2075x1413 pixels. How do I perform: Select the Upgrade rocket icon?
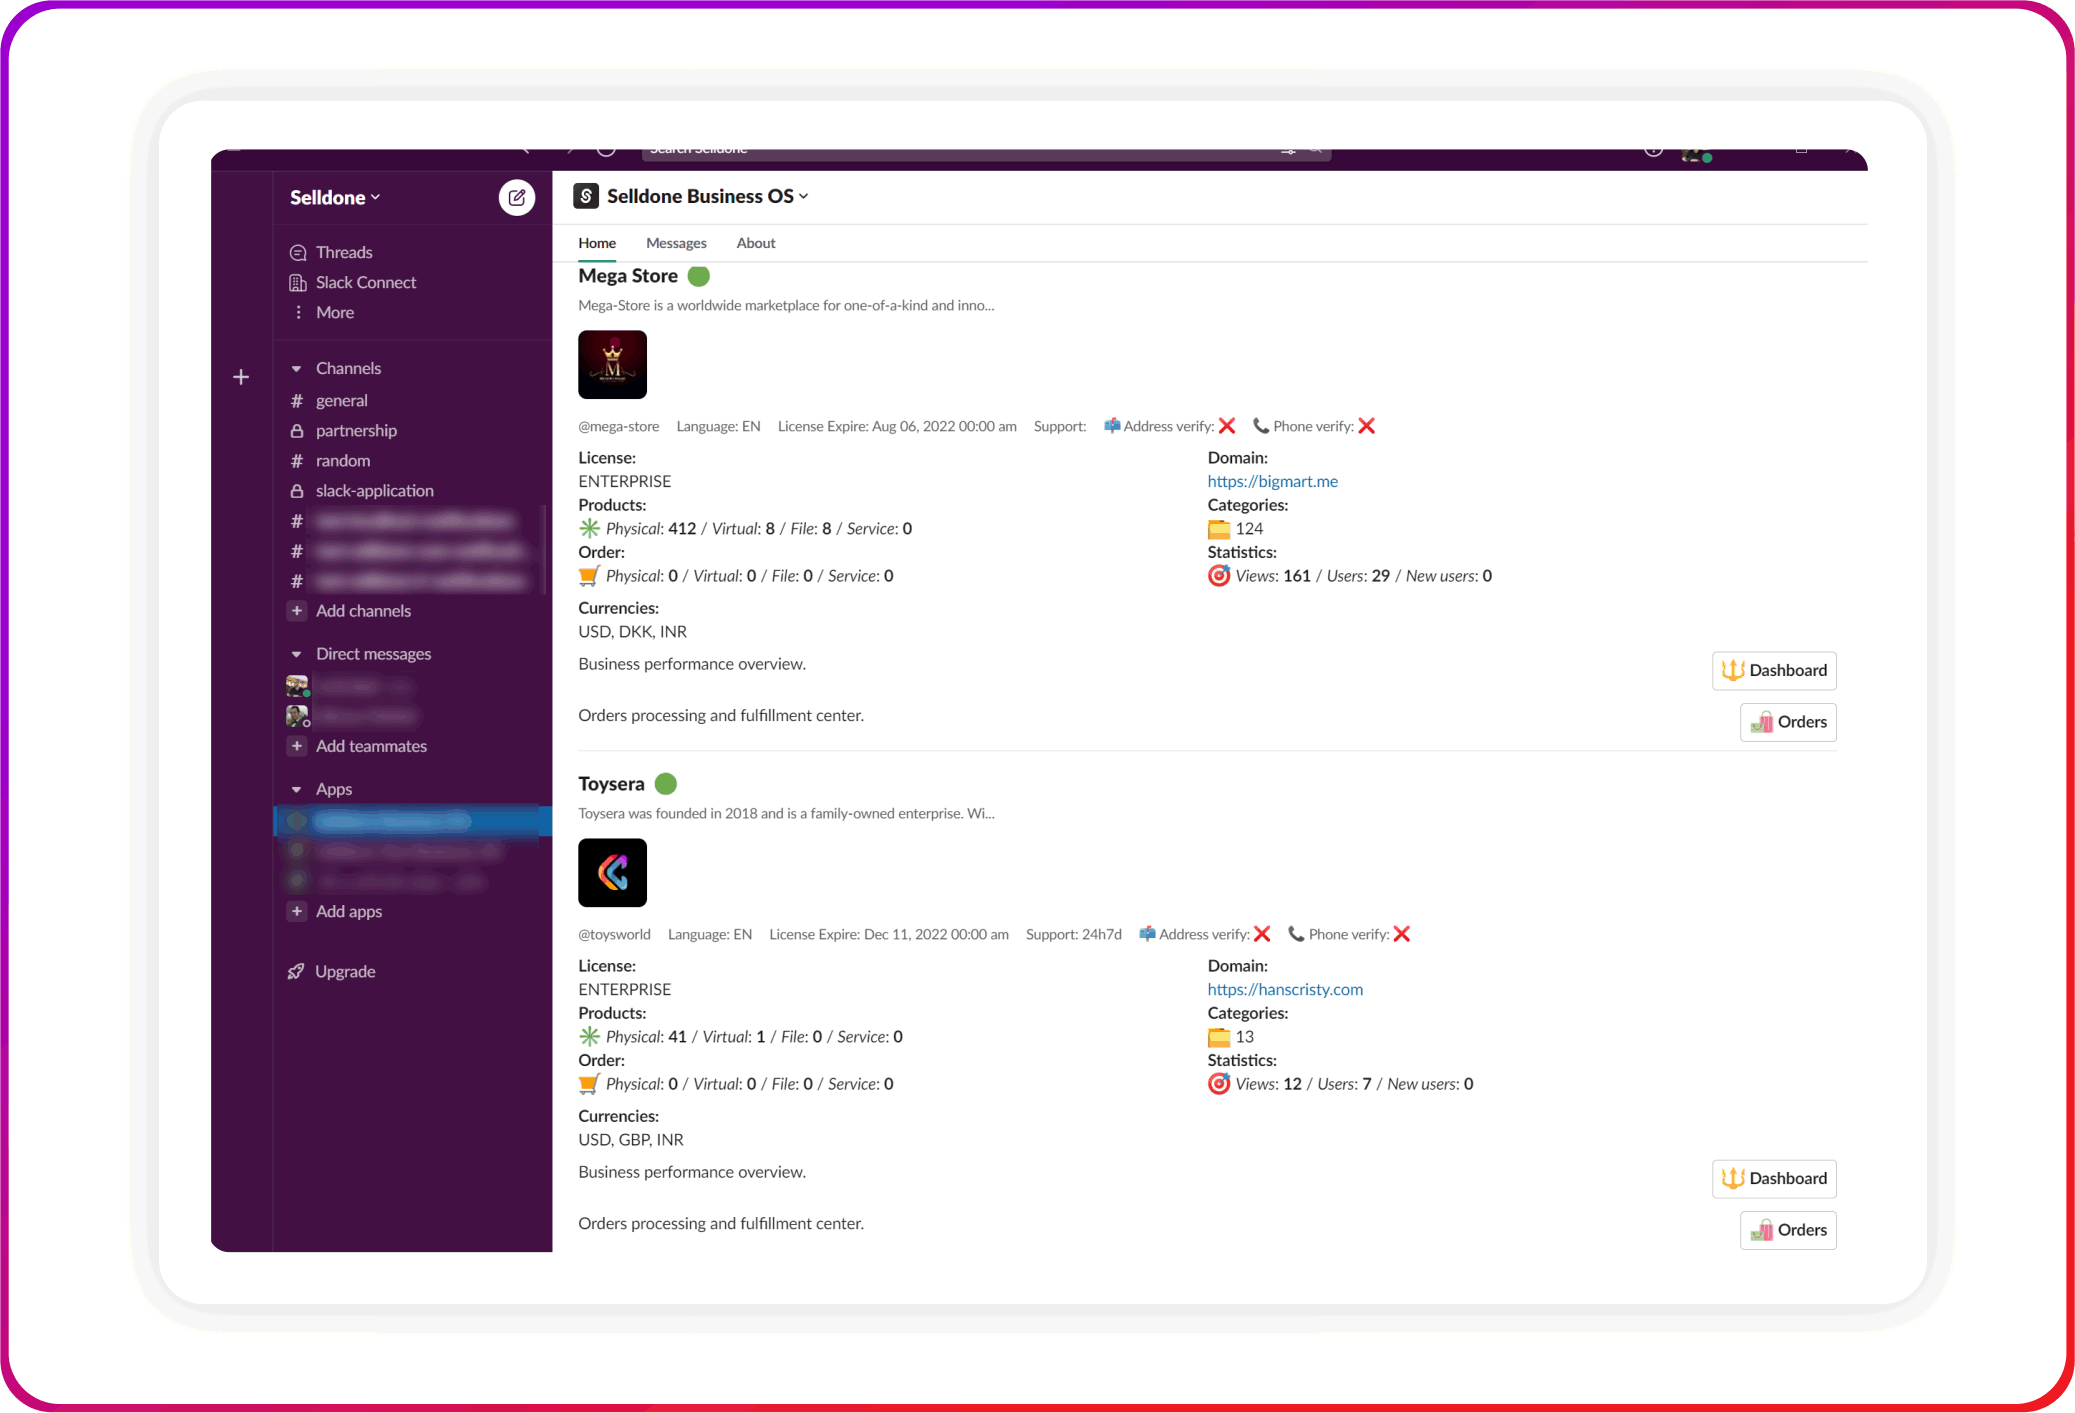(x=296, y=971)
